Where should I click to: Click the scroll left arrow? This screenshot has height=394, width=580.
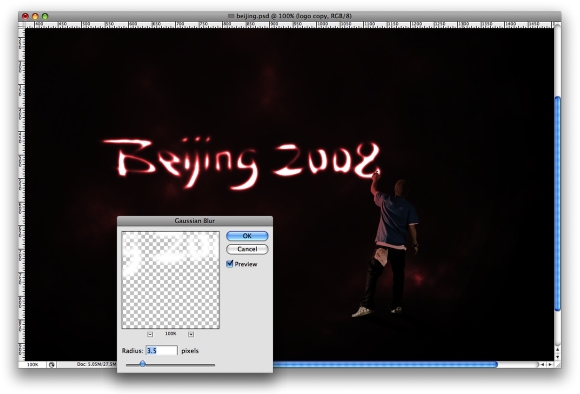542,364
